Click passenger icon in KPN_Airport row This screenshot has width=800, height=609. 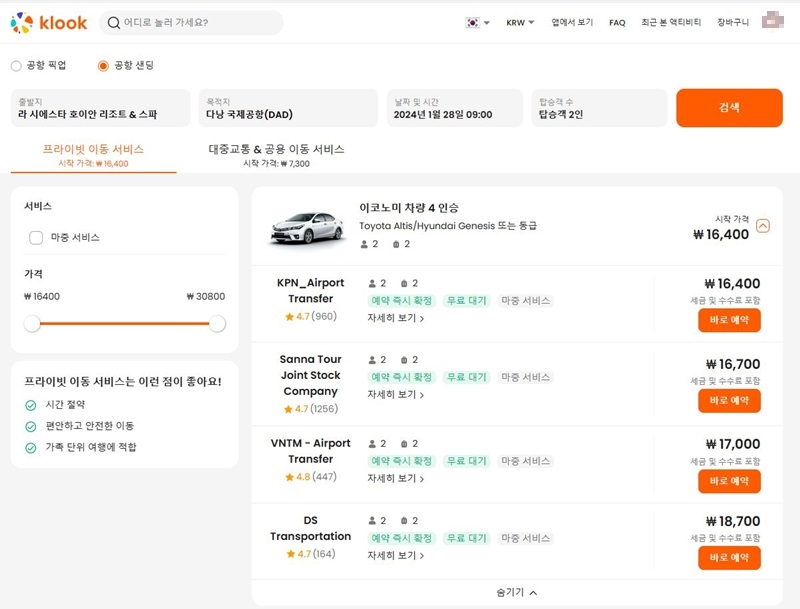click(x=372, y=283)
